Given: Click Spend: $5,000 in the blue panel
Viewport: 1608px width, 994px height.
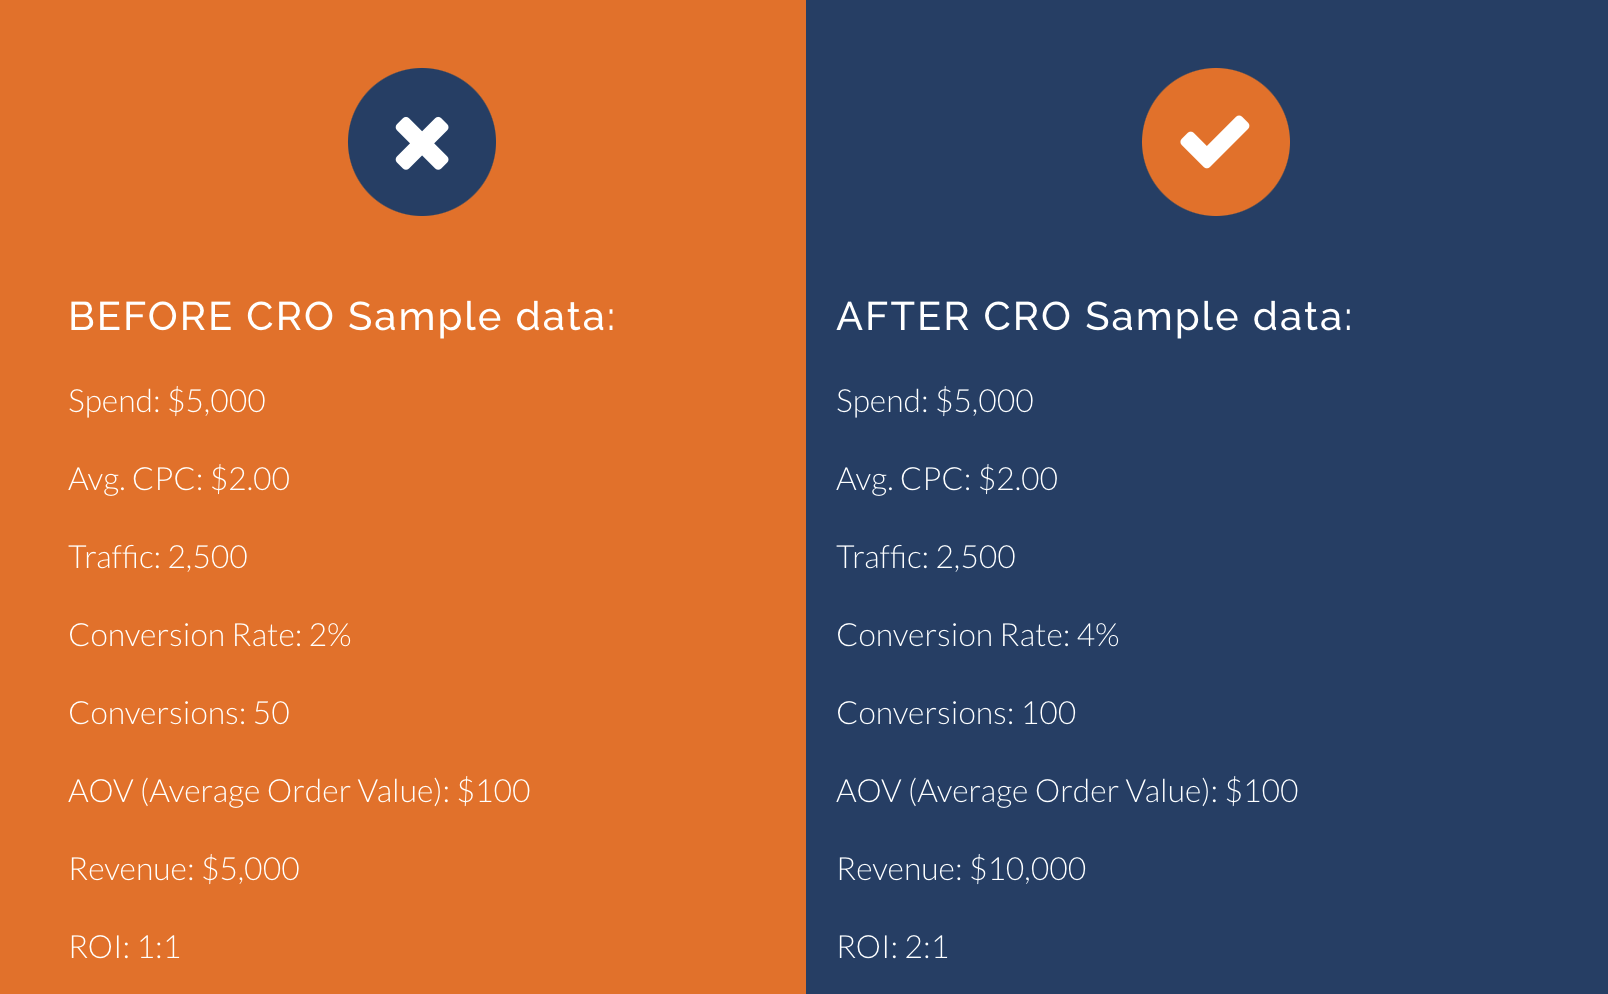Looking at the screenshot, I should click(x=935, y=401).
